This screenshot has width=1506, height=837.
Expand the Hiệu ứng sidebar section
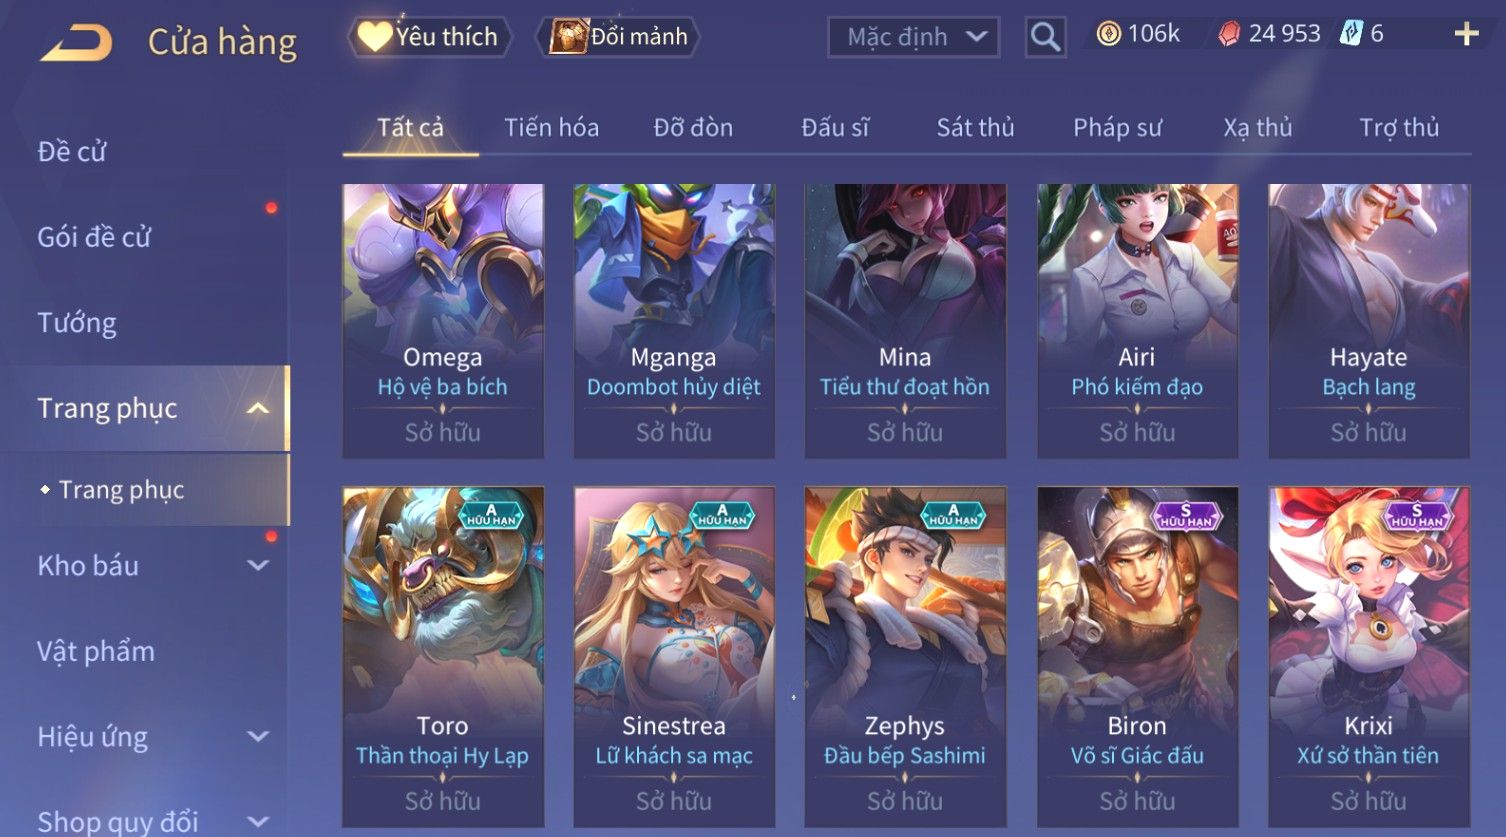258,736
